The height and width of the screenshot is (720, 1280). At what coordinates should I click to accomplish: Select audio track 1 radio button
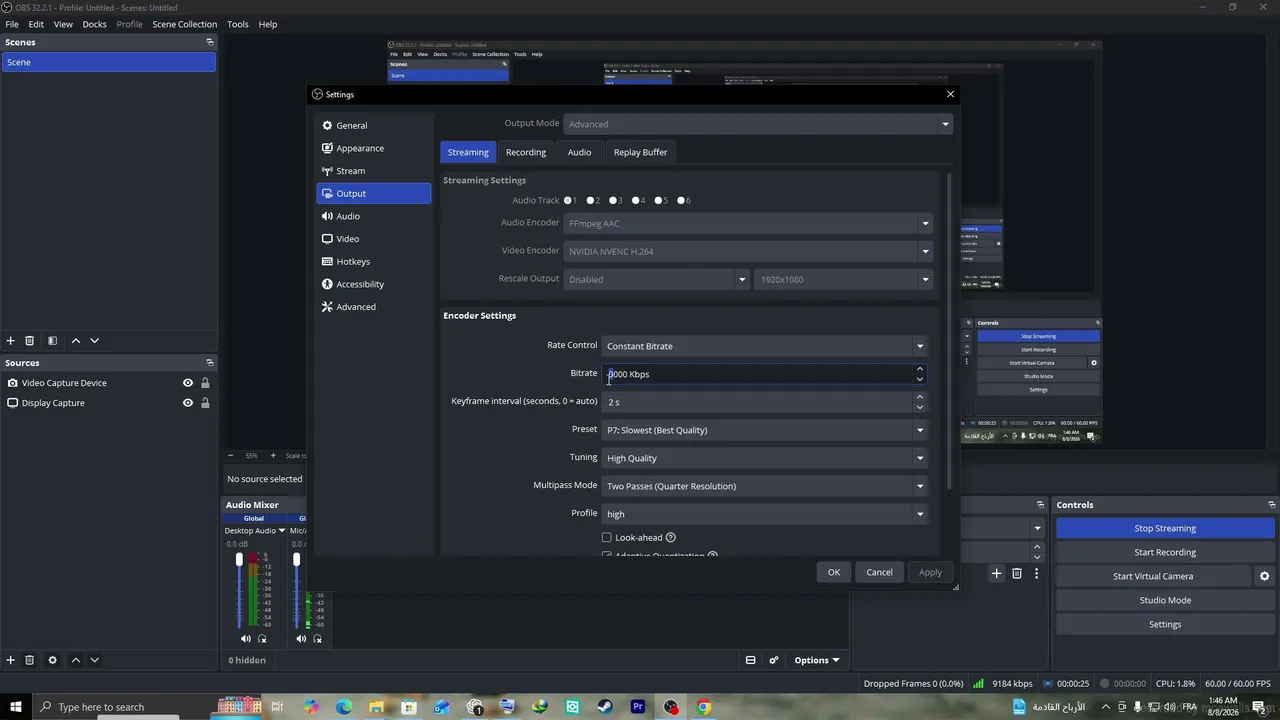[568, 200]
